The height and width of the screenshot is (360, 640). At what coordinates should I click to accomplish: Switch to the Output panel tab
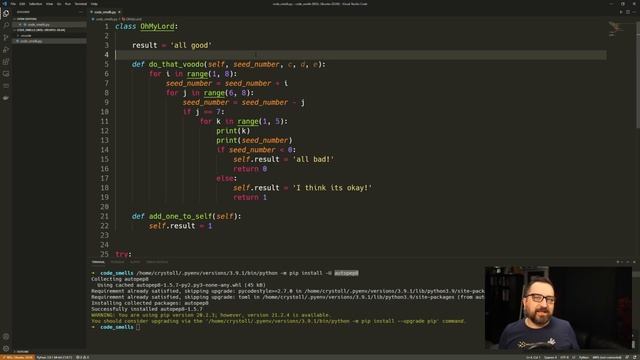135,262
